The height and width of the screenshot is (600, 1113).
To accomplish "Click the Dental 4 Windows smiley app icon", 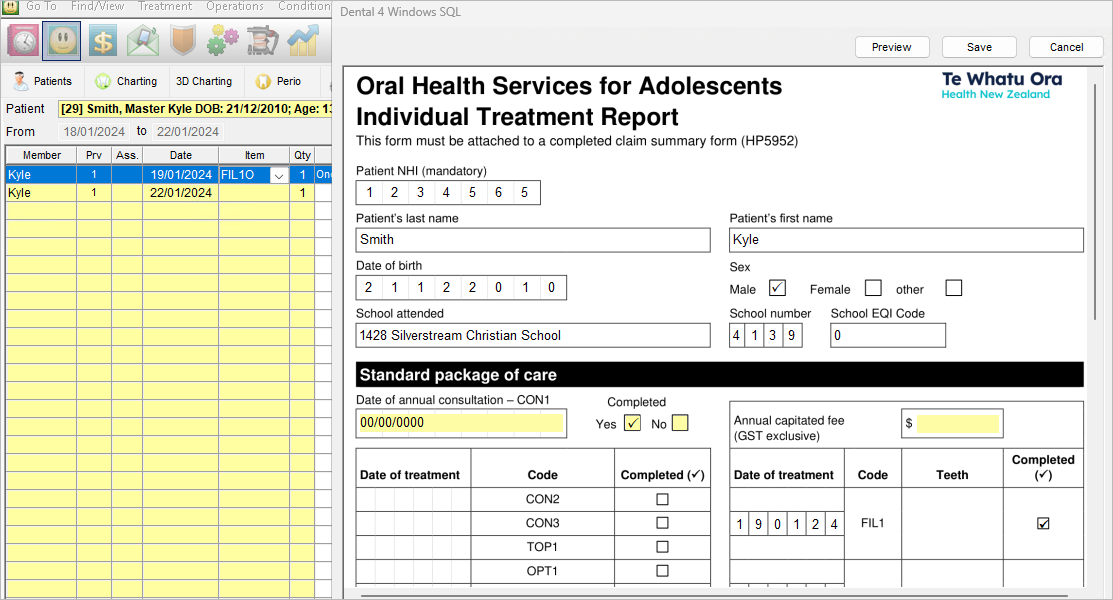I will tap(9, 6).
